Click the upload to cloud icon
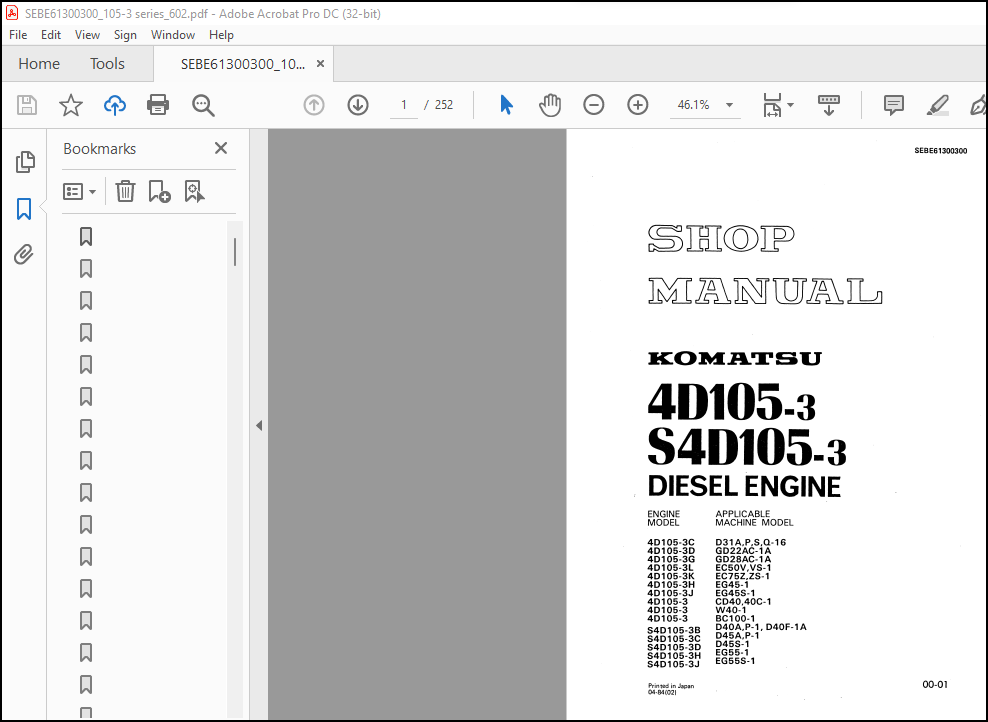Screen dimensions: 988x722 tap(115, 105)
